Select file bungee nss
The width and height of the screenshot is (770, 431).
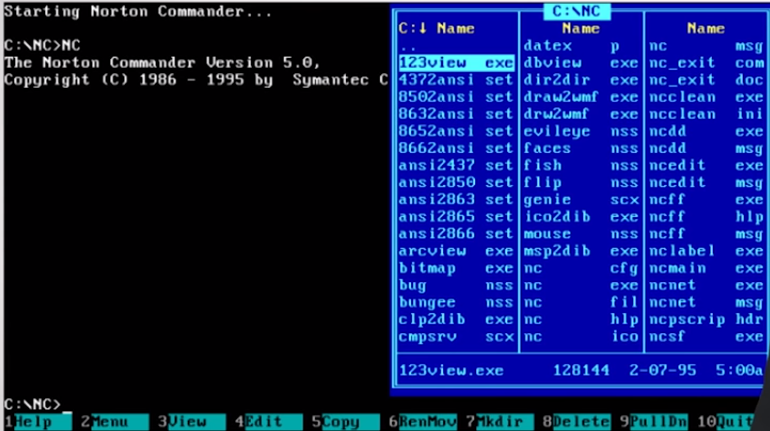click(x=456, y=302)
